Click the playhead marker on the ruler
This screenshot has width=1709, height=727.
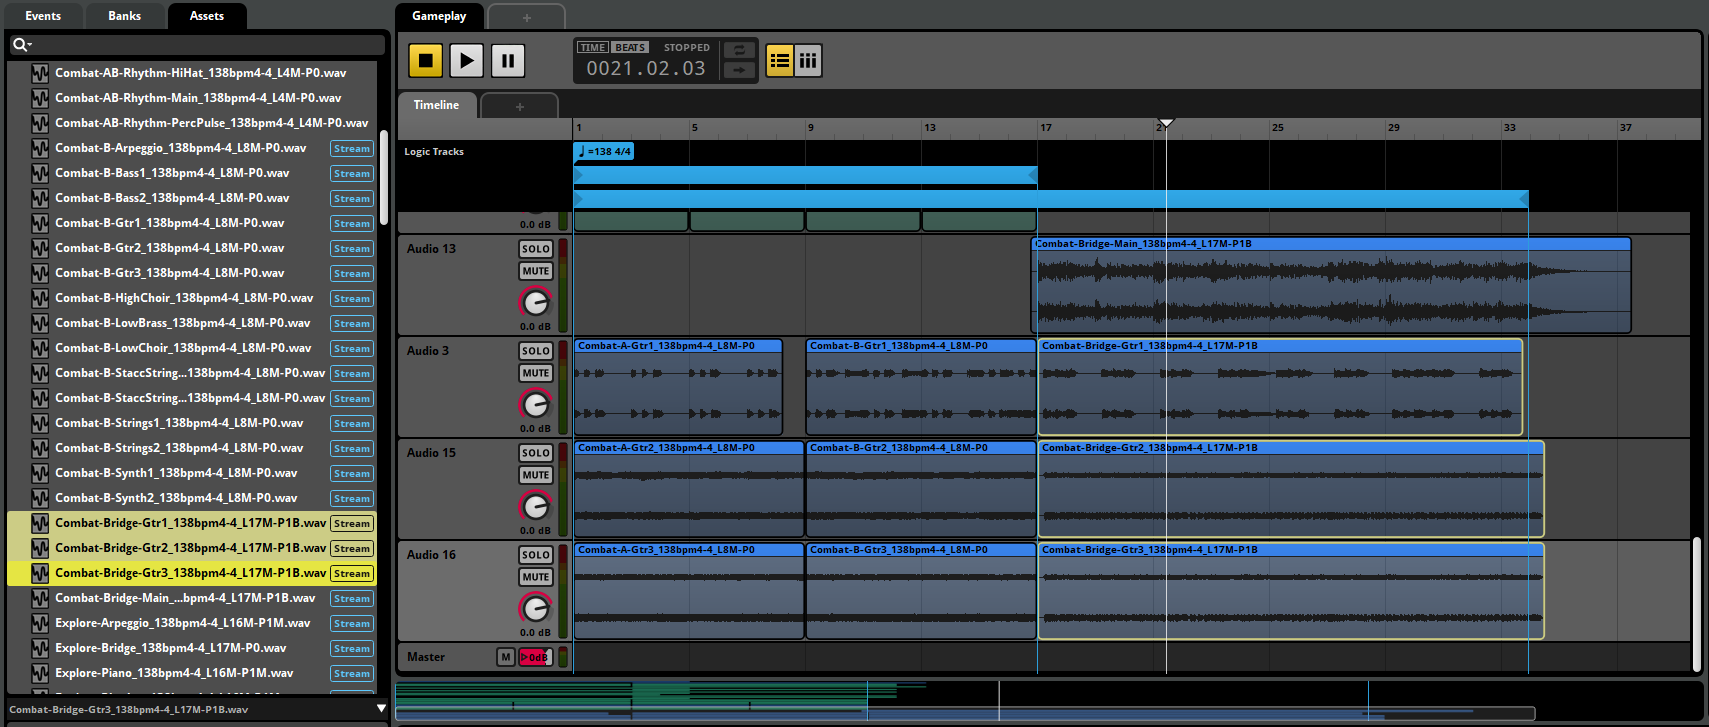pos(1166,123)
